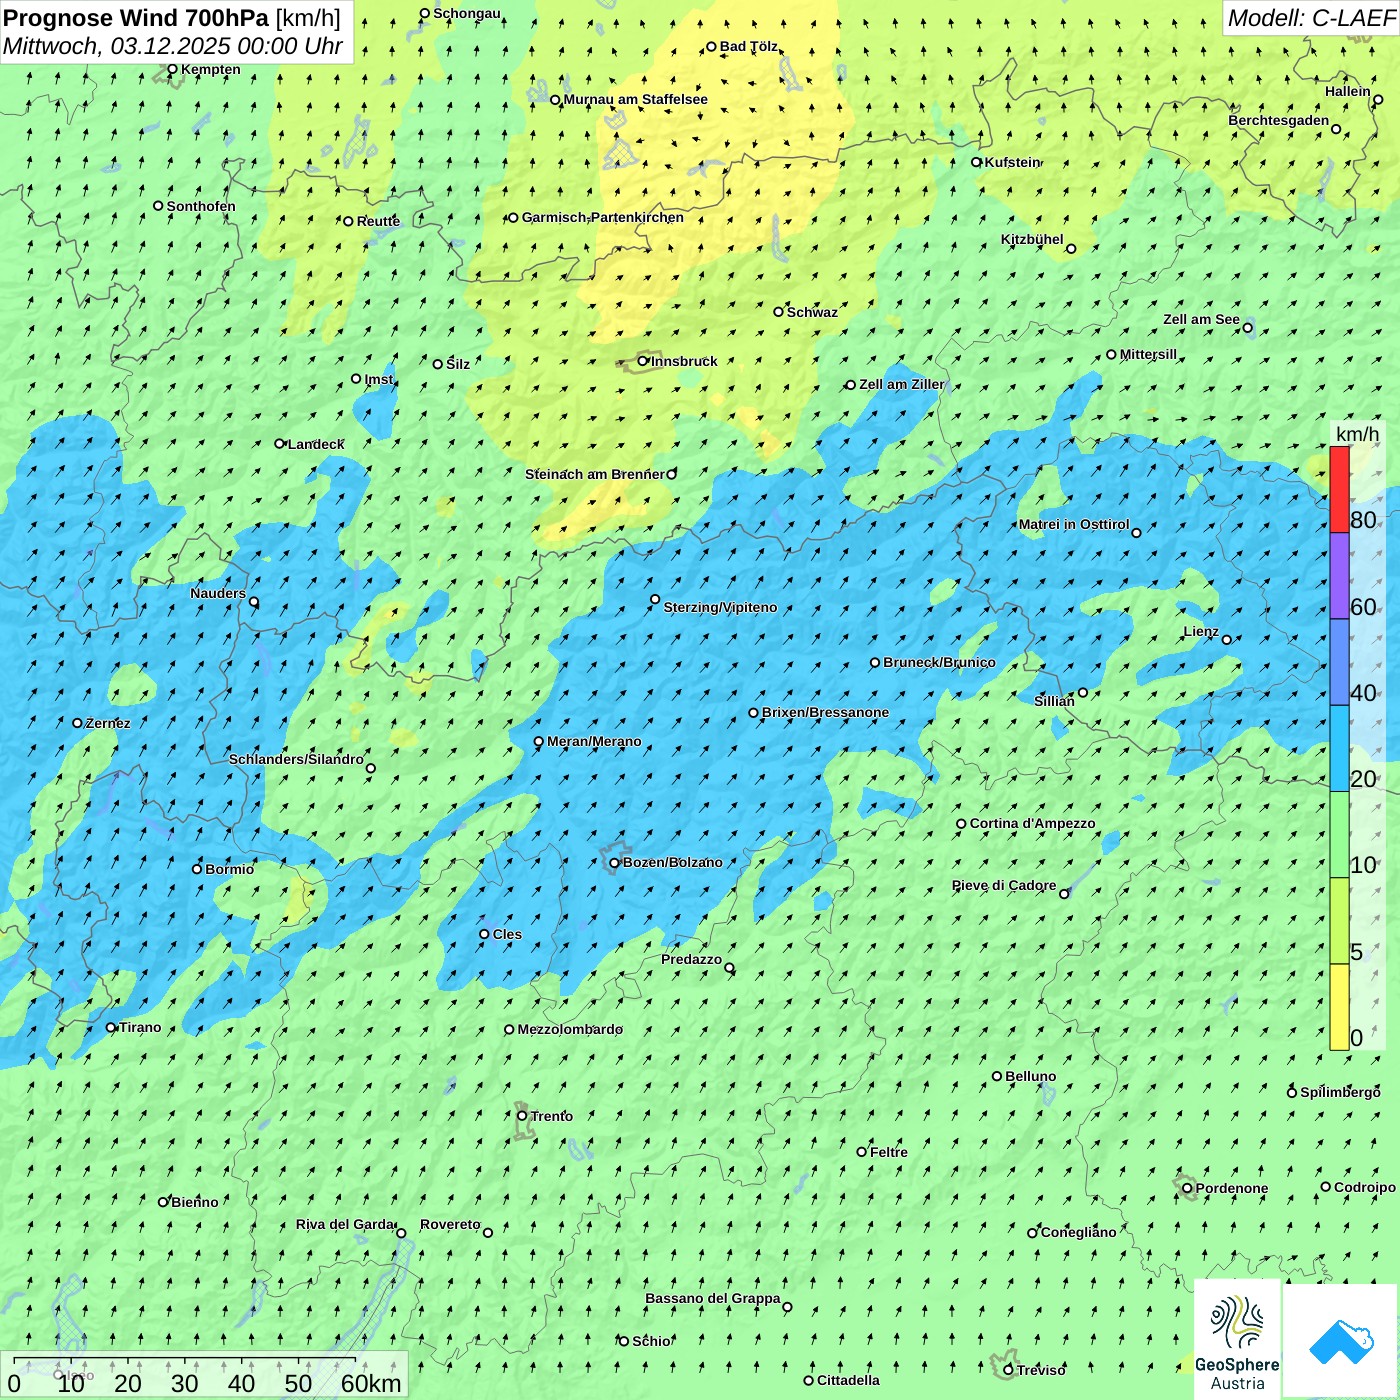Click the Zell am See marker
The width and height of the screenshot is (1400, 1400).
click(x=1247, y=327)
